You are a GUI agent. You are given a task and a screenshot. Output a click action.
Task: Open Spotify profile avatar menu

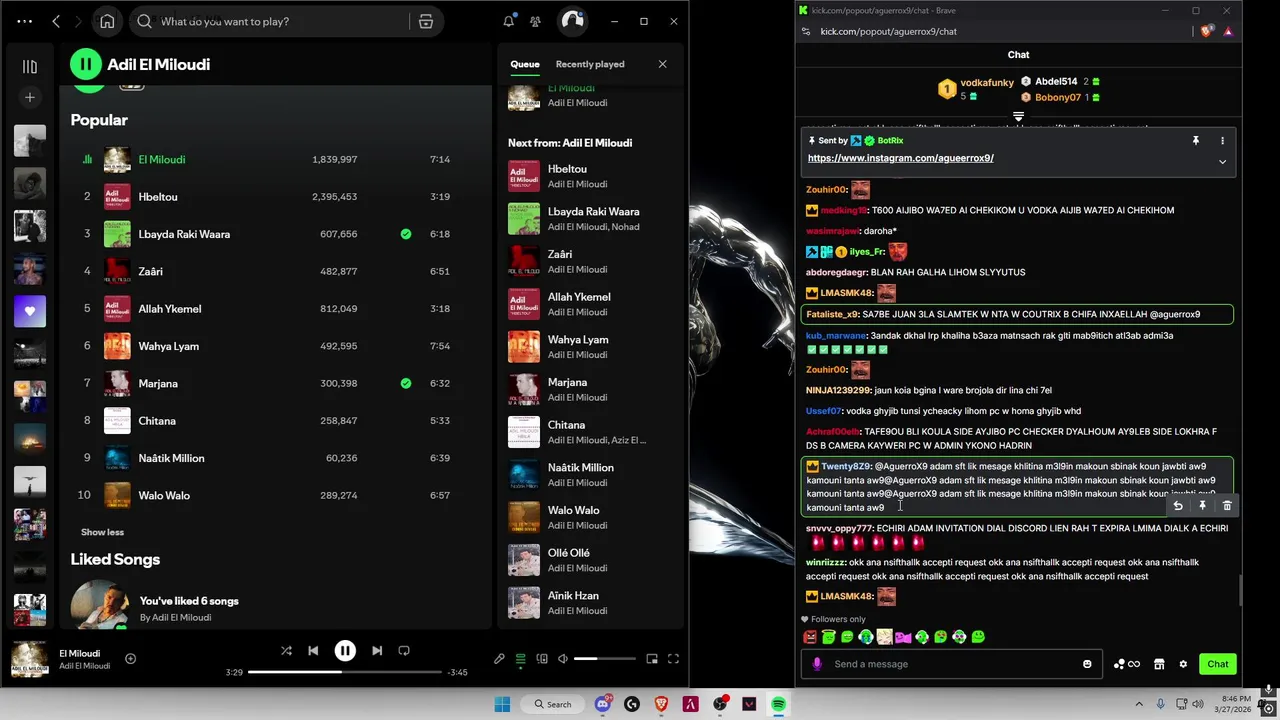point(571,21)
